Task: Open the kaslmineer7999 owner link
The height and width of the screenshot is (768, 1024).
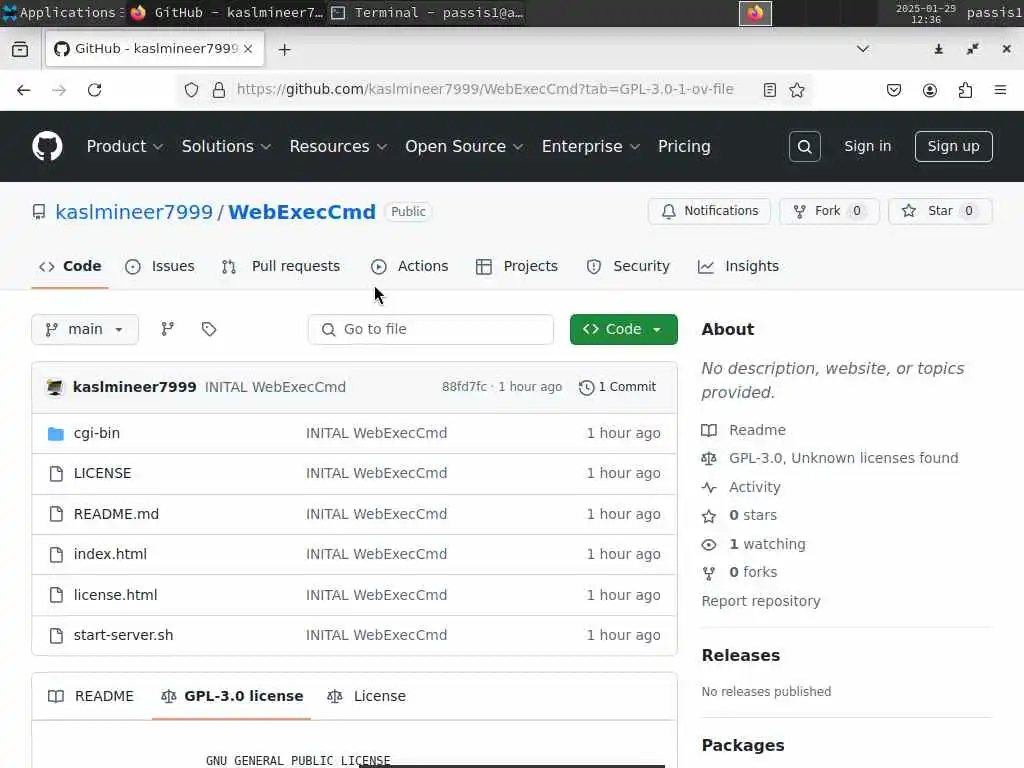Action: (134, 212)
